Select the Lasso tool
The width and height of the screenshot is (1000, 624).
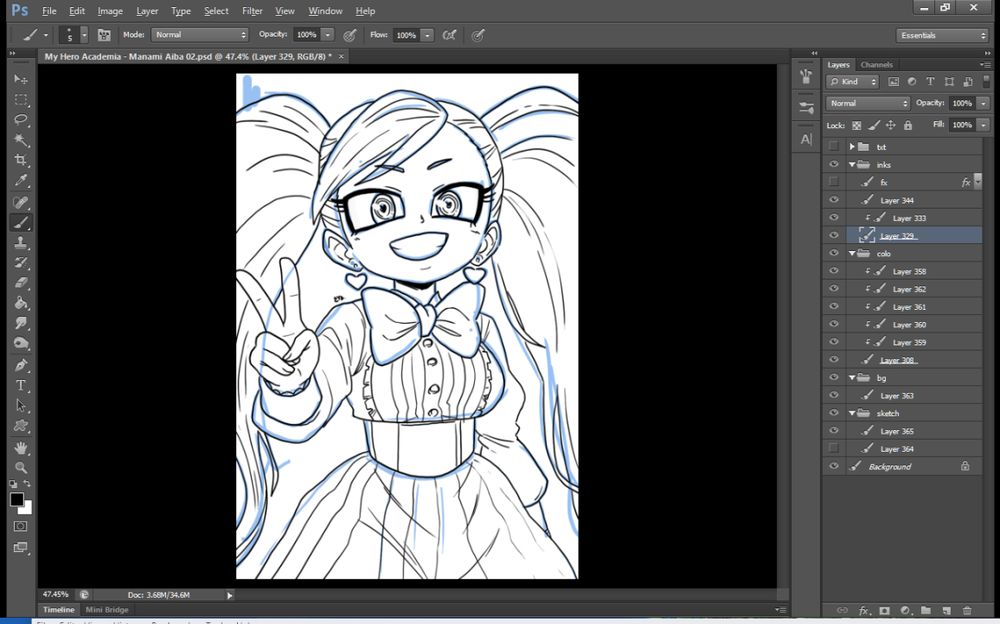[20, 120]
